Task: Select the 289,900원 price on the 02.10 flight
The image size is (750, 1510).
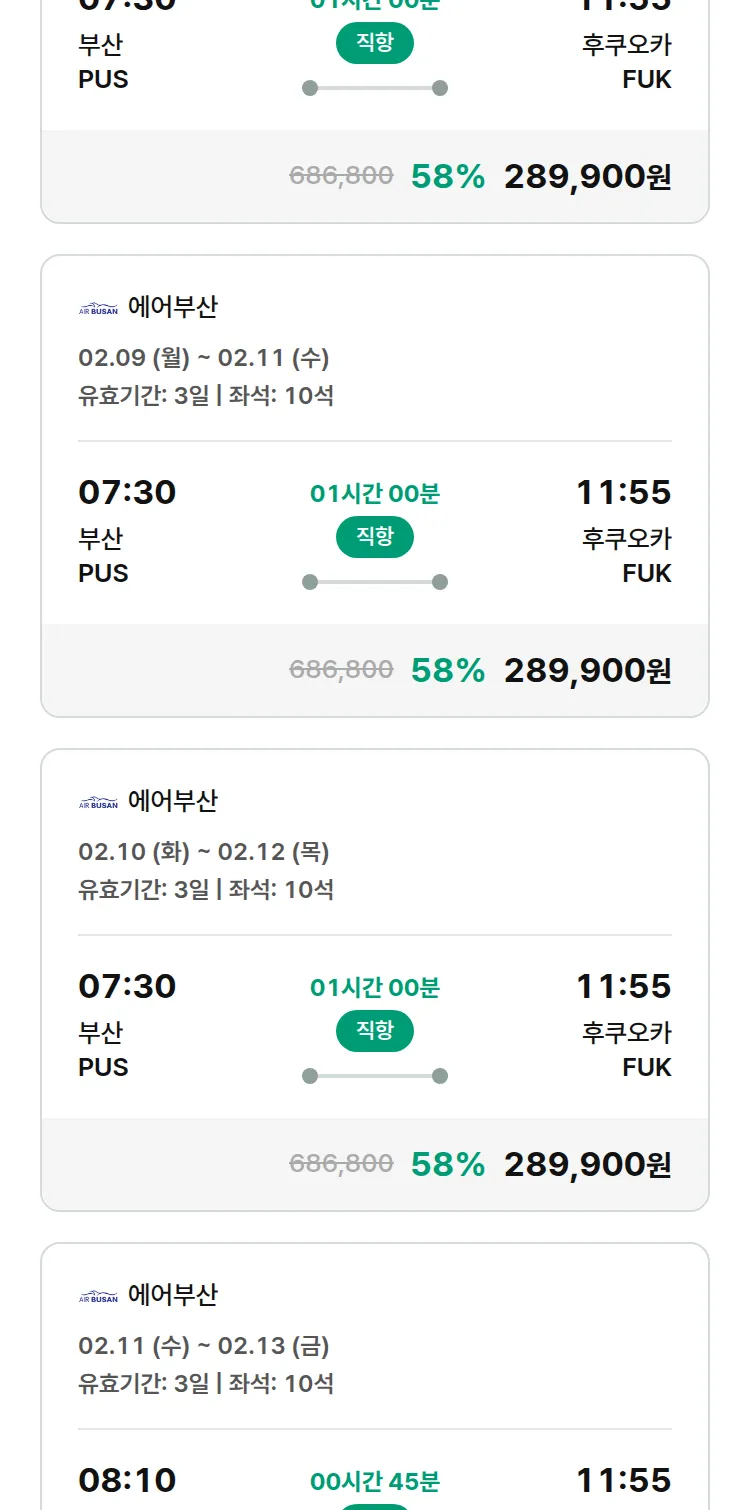Action: click(x=587, y=1164)
